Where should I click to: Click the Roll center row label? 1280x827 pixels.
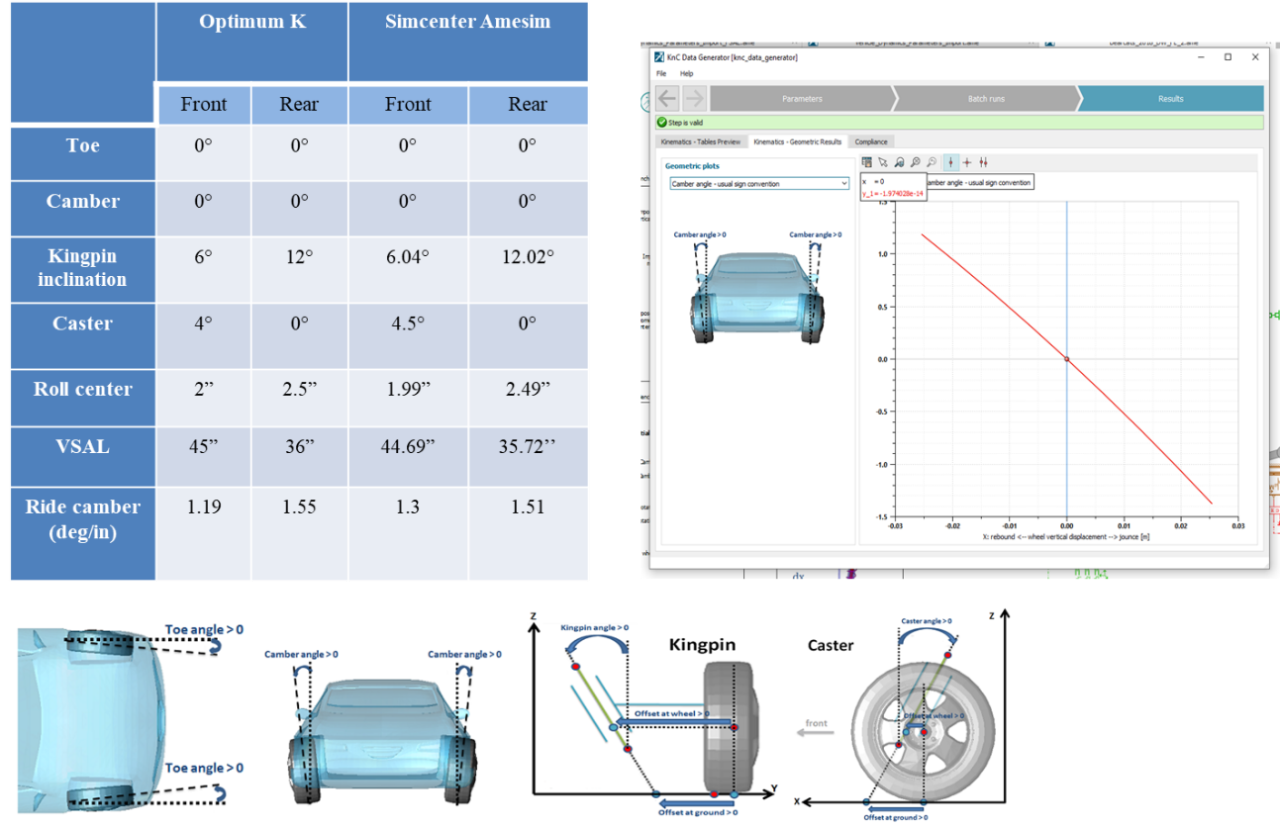pyautogui.click(x=83, y=398)
